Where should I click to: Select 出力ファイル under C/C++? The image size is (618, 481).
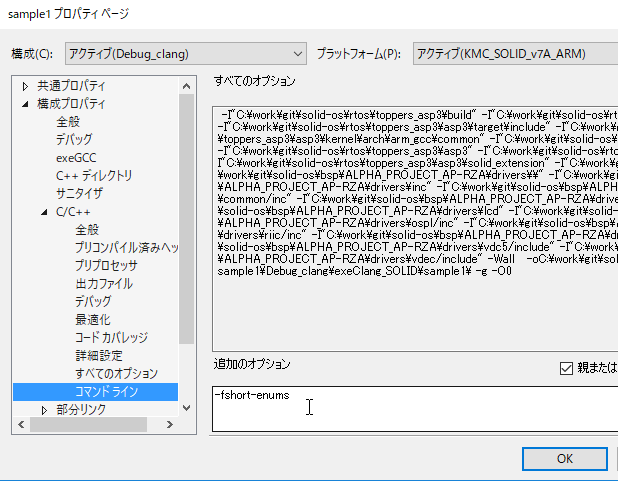click(x=103, y=284)
